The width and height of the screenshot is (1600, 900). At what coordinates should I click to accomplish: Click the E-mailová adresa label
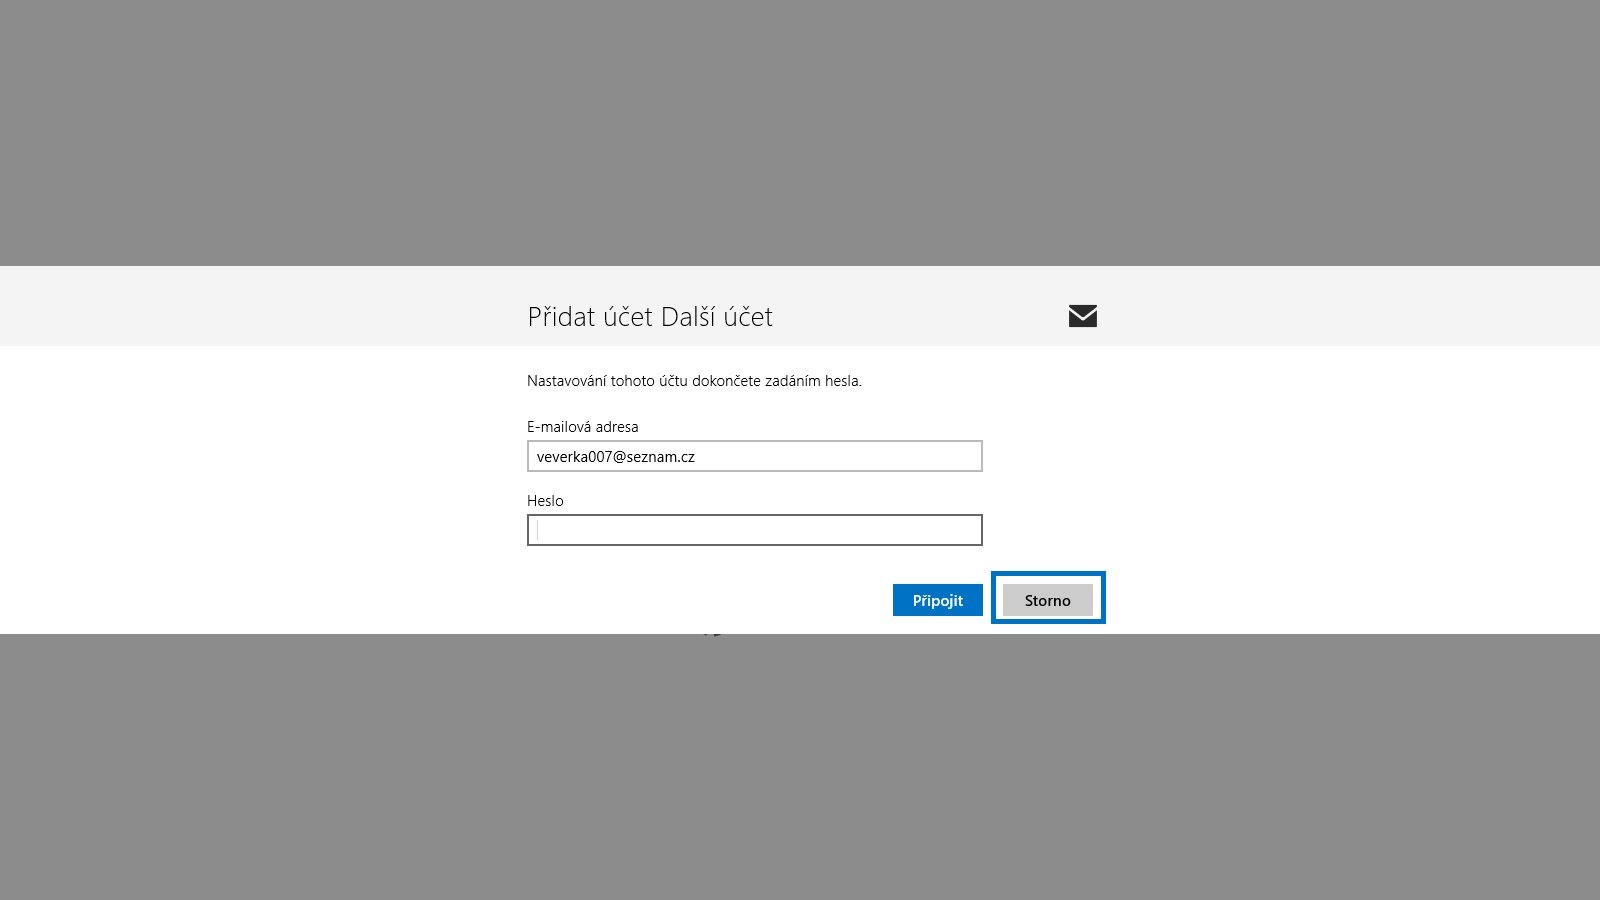point(582,427)
